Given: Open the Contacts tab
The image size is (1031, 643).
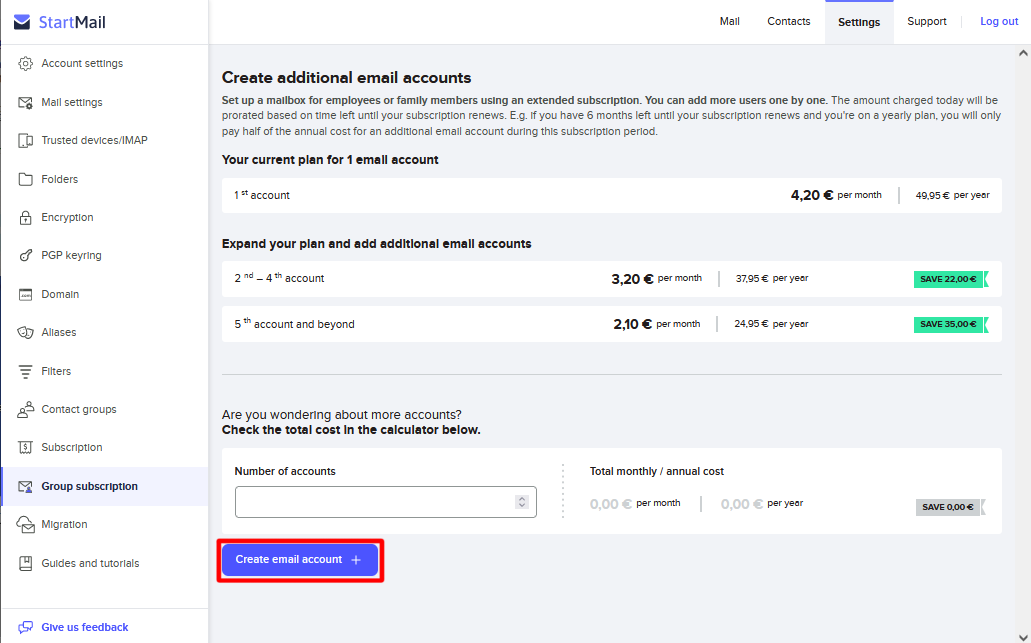Looking at the screenshot, I should 789,20.
